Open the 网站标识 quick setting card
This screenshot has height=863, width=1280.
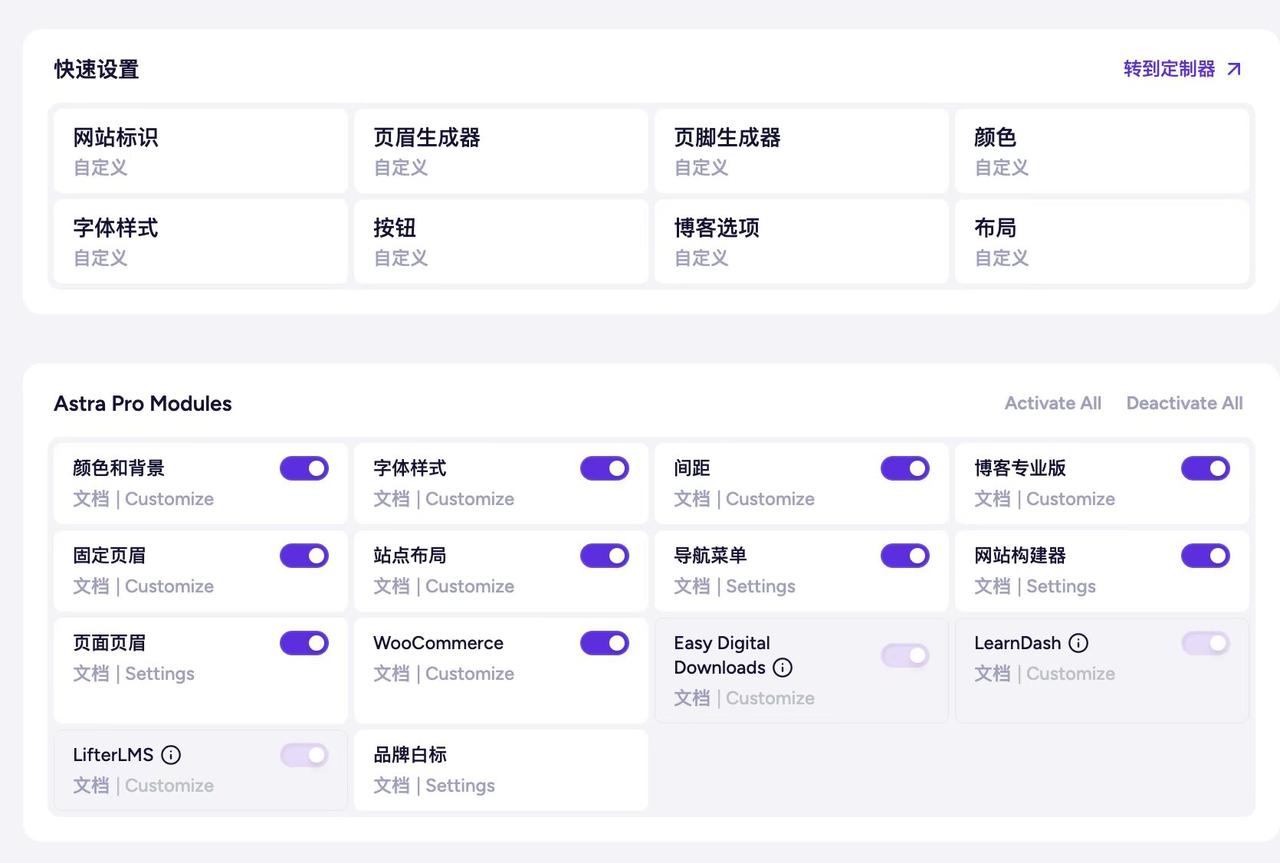pyautogui.click(x=201, y=151)
